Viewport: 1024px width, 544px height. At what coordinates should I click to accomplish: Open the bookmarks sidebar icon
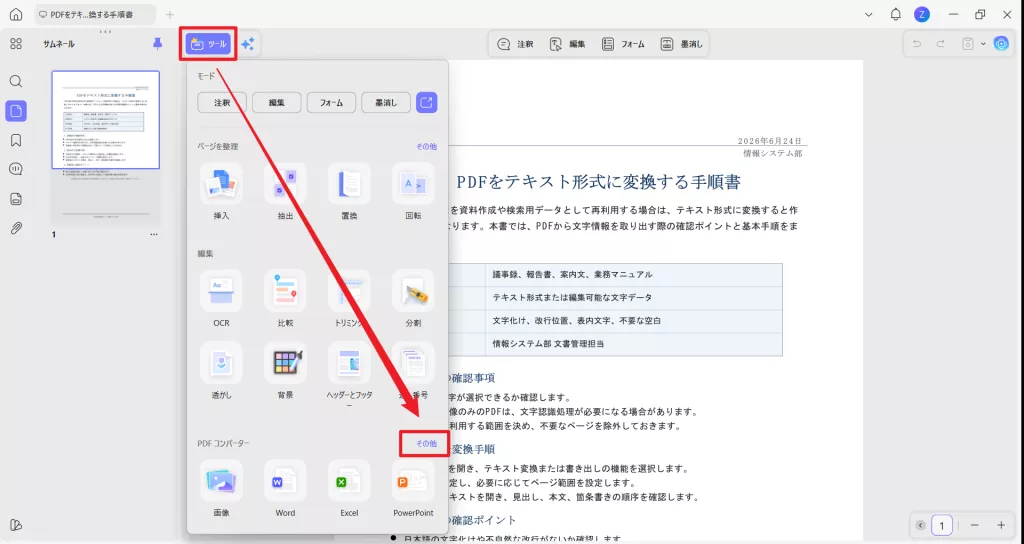[x=16, y=140]
